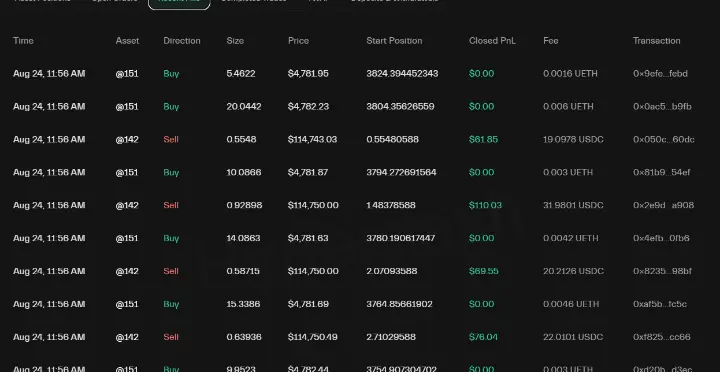The width and height of the screenshot is (720, 372).
Task: Select fee 0.0046 UETH
Action: [x=571, y=304]
